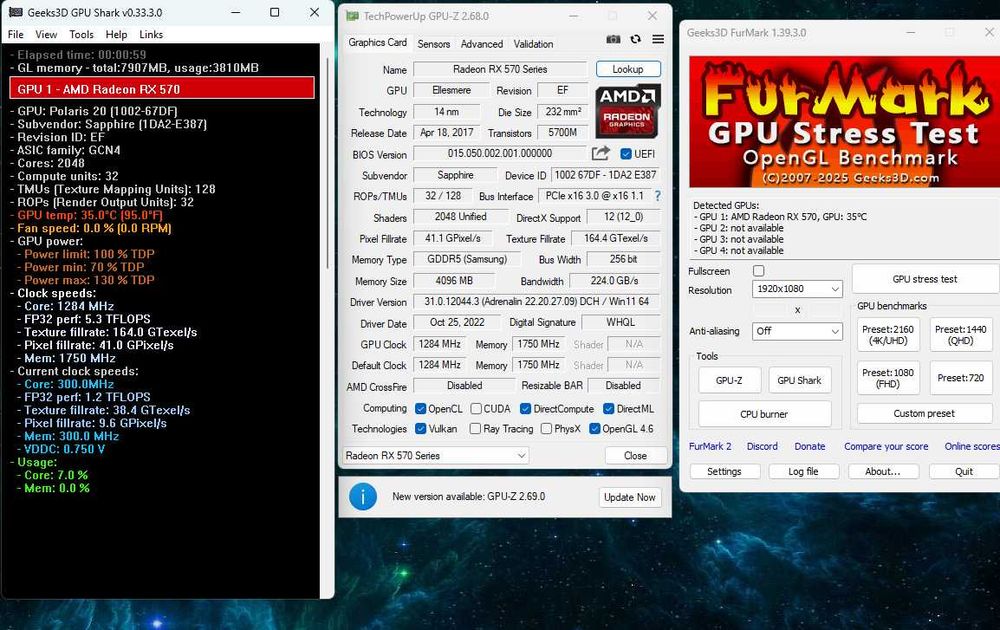Click Update Now for GPU-Z 2.69.0

click(629, 497)
